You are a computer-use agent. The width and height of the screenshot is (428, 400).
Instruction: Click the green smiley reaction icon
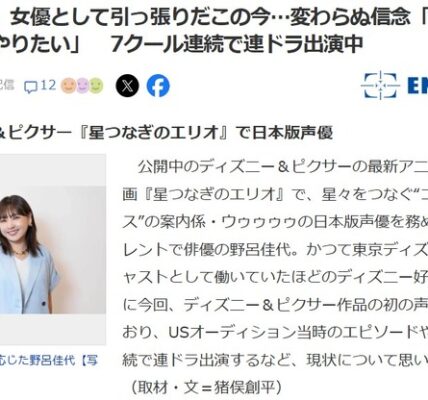(x=96, y=86)
